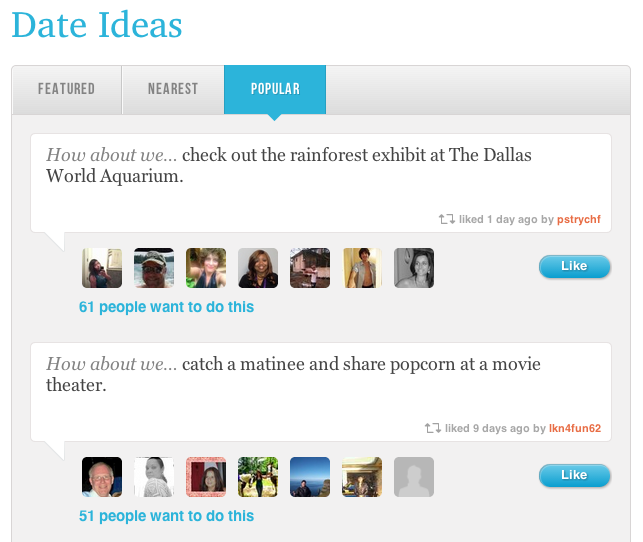
Task: Like the matinee and popcorn date idea
Action: pos(574,476)
